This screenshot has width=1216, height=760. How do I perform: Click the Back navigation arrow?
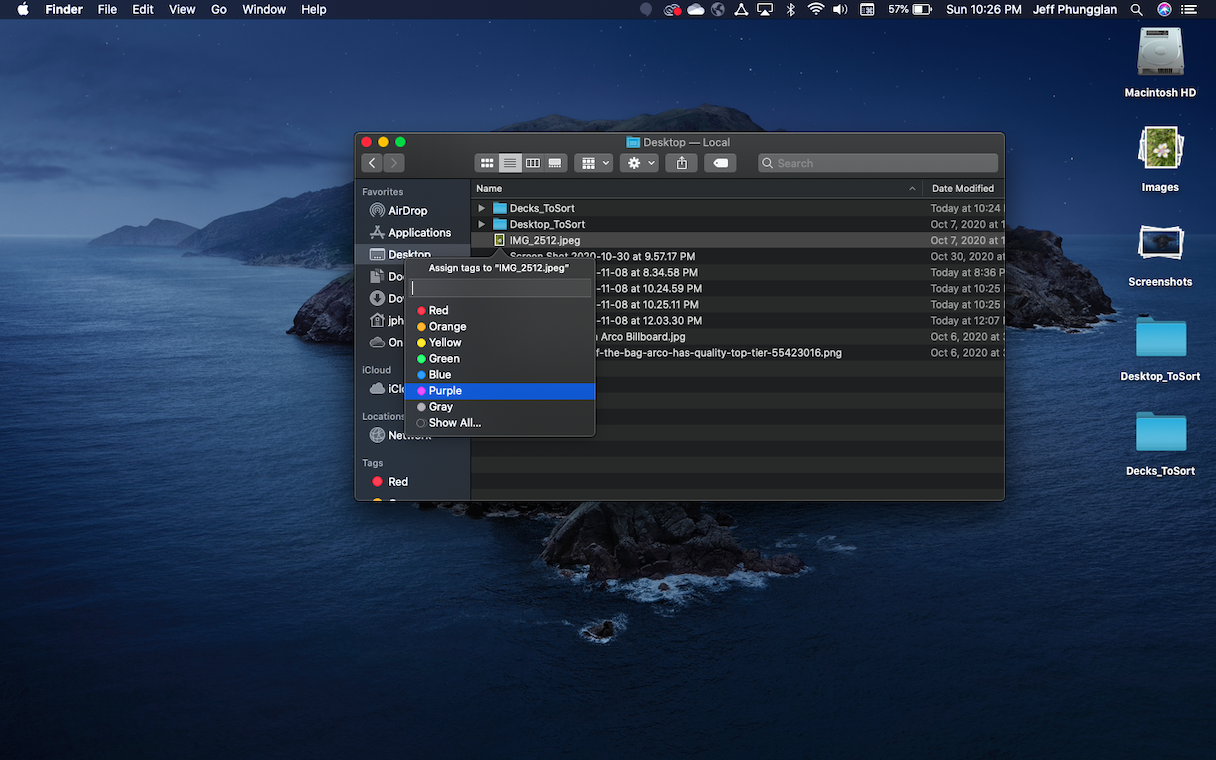click(x=371, y=162)
